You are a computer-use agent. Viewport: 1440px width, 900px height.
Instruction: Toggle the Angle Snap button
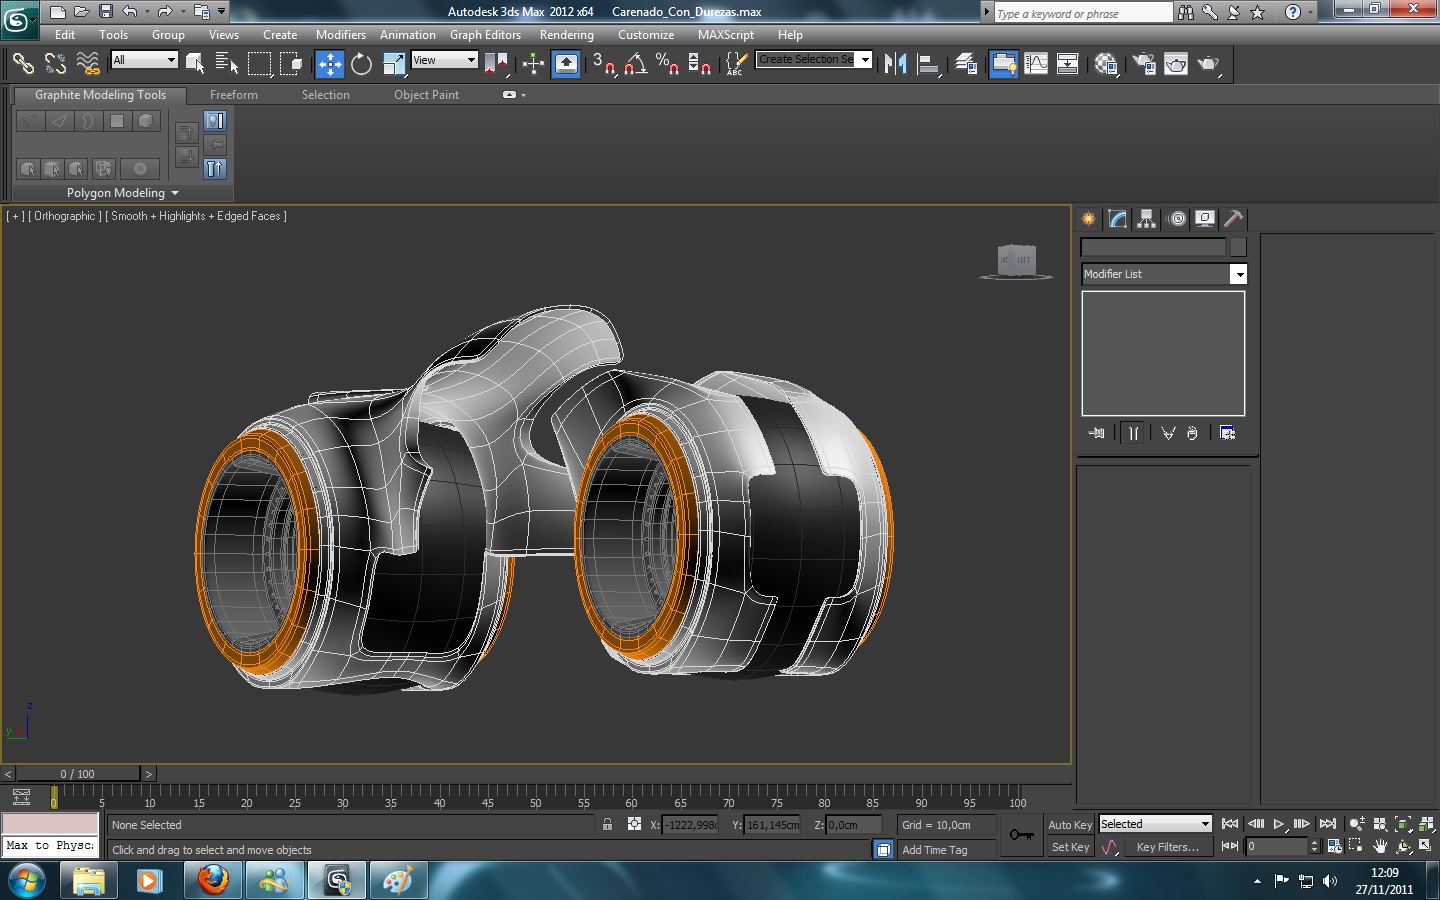pos(635,64)
